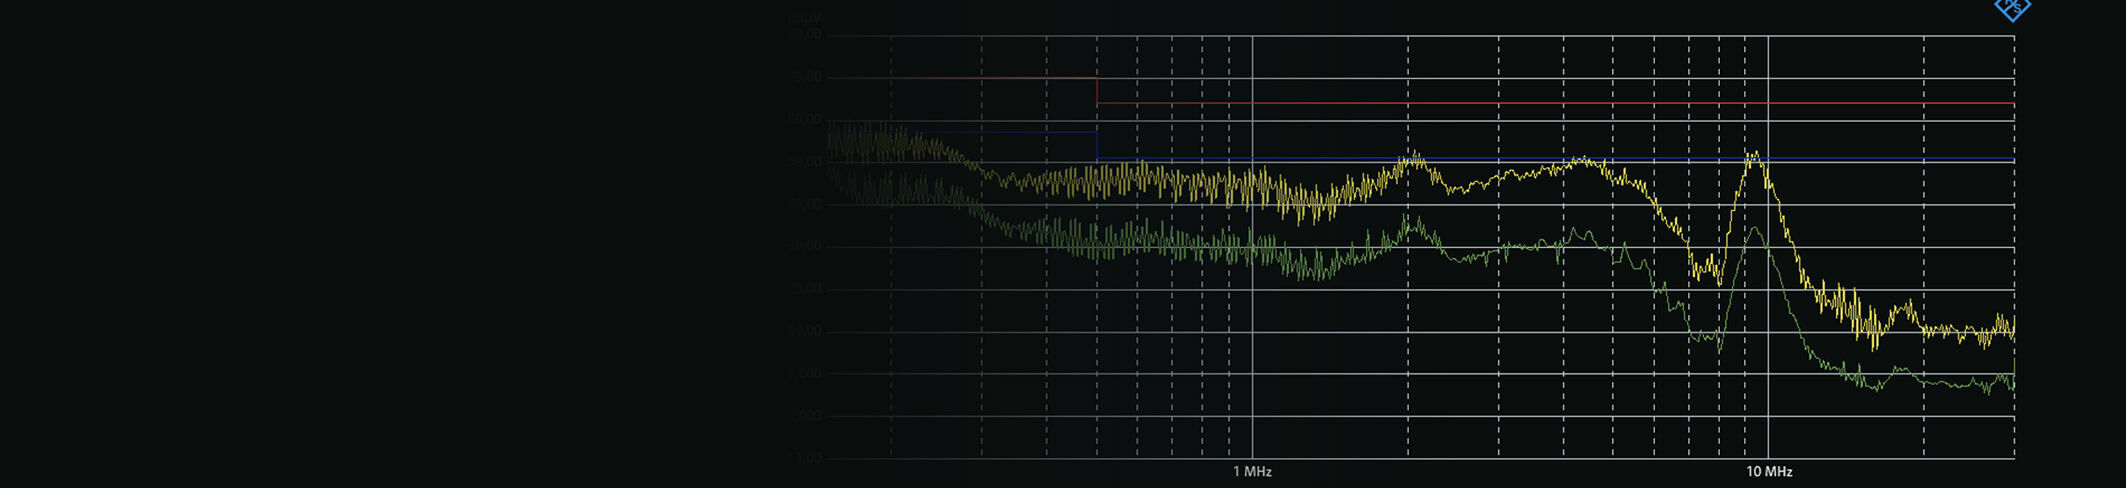Select the green trace peak near 2 MHz

[x=1411, y=219]
